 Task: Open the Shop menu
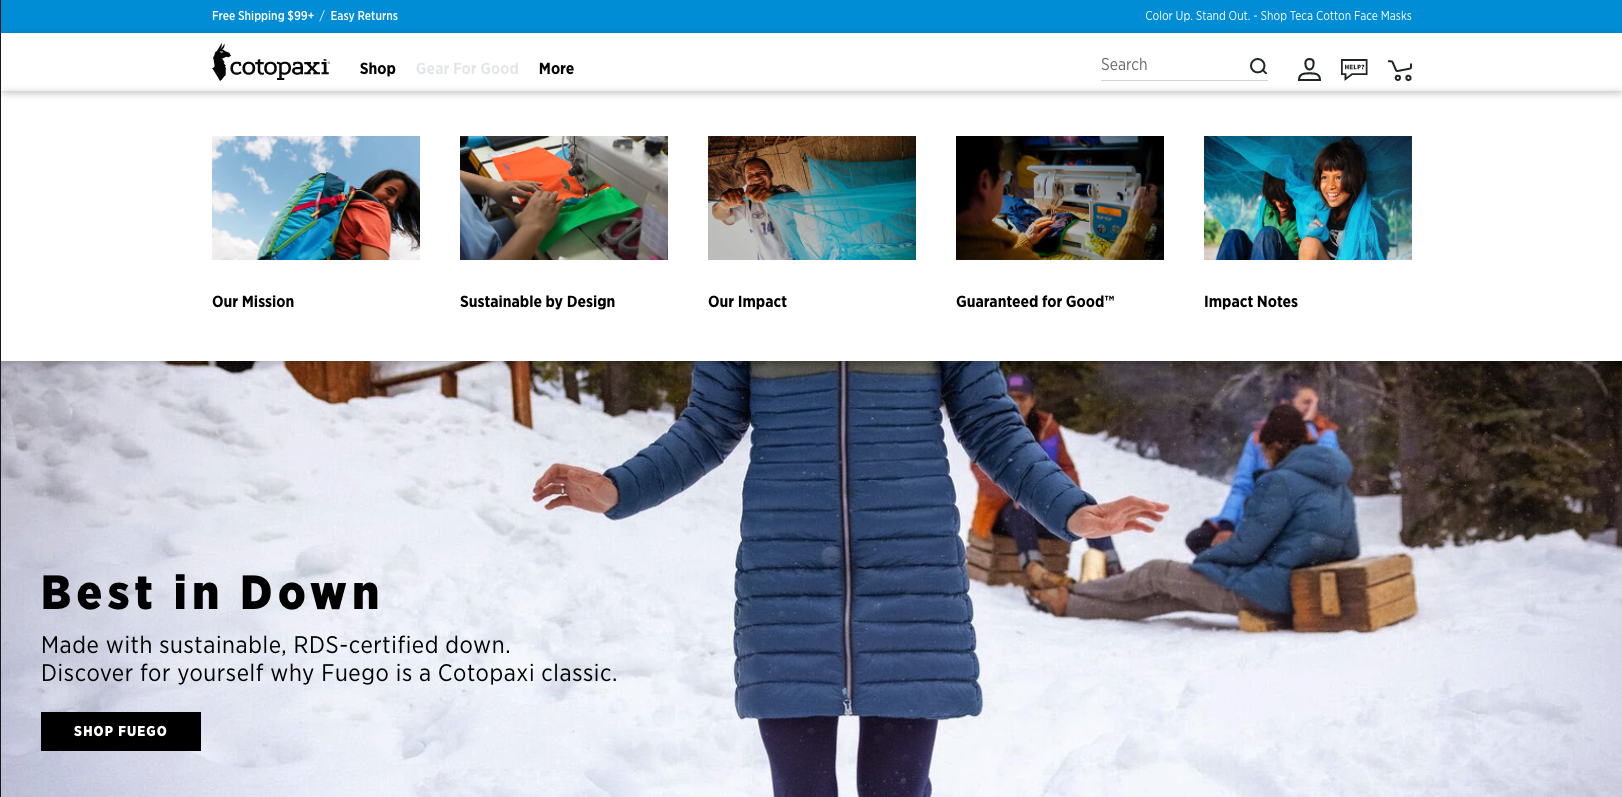(x=378, y=69)
